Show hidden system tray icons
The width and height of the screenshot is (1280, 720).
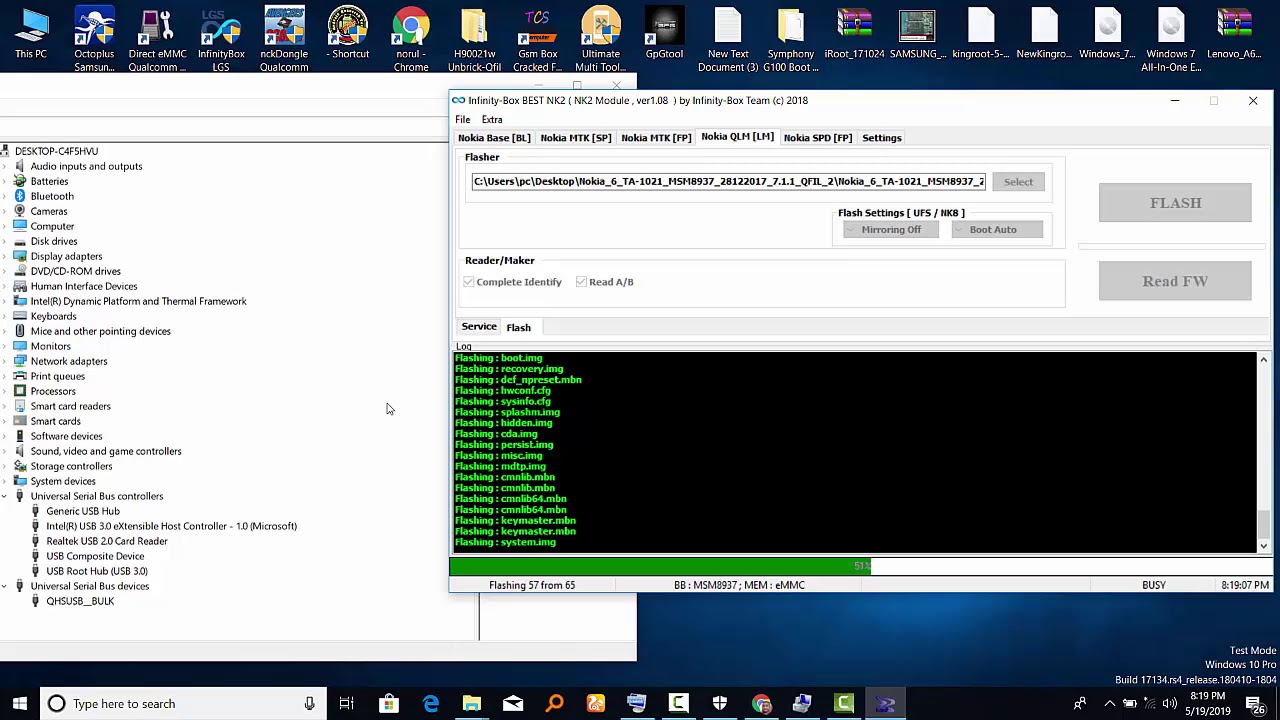[x=1109, y=704]
